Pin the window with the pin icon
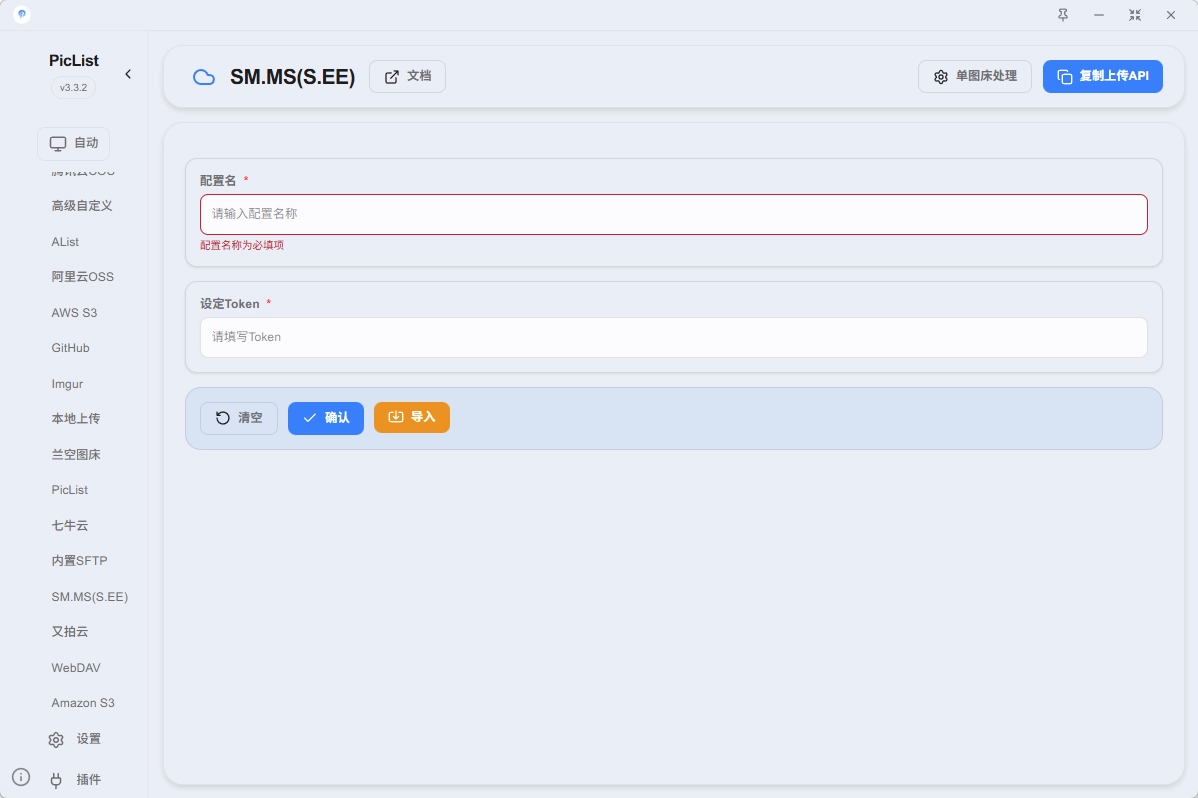Screen dimensions: 1198x798 [x=1063, y=15]
